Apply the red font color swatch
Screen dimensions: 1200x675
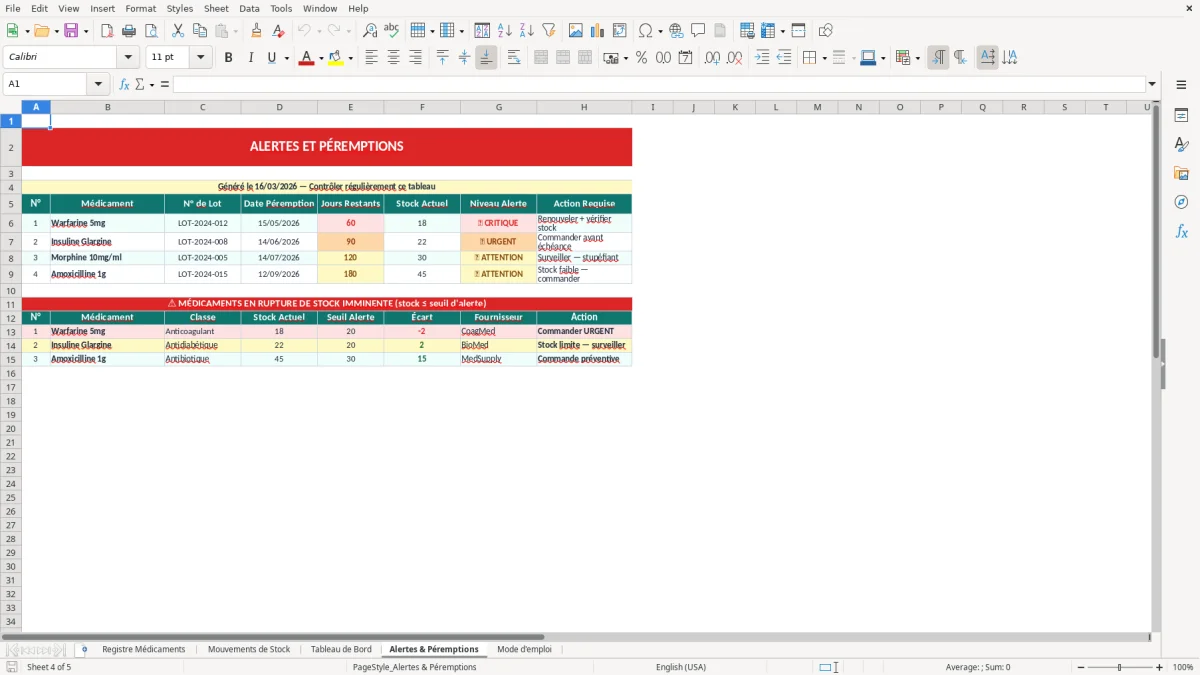coord(305,58)
